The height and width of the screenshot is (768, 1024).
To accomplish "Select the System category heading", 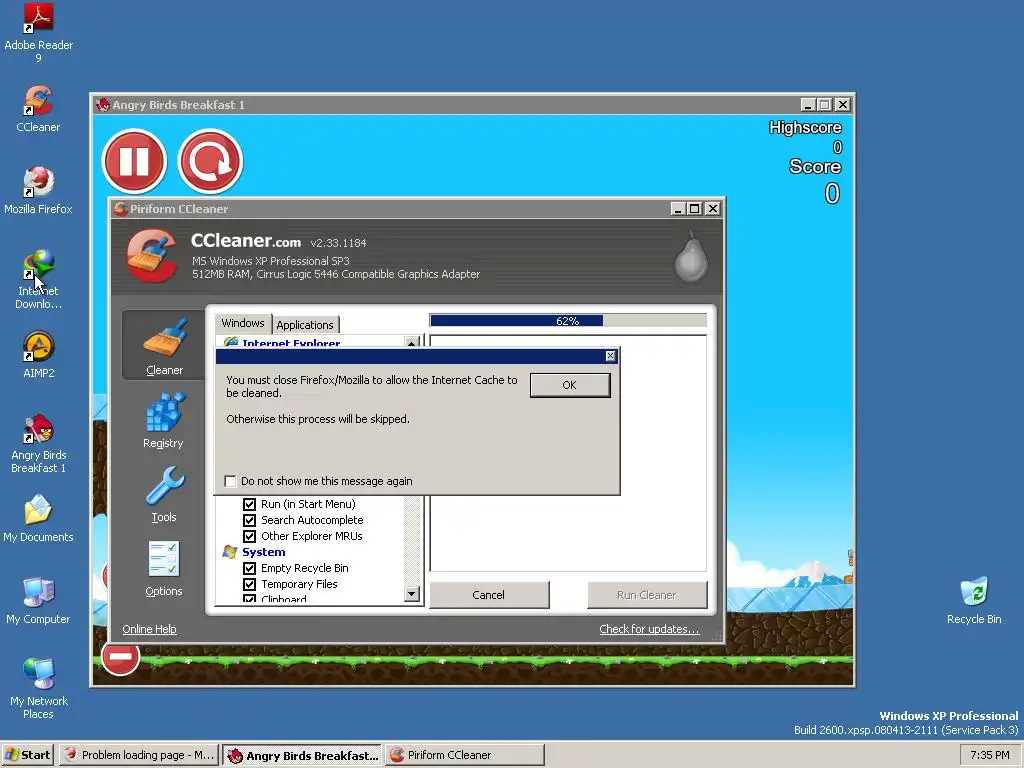I will point(264,552).
